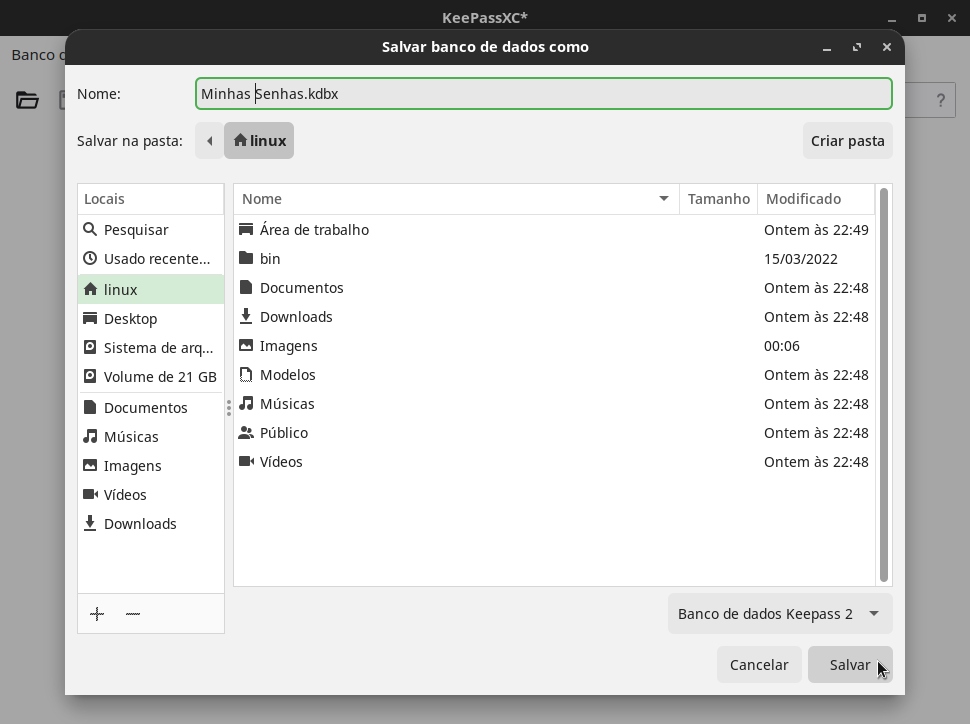Click the help question mark in KeePassXC window
This screenshot has width=970, height=724.
pos(940,100)
